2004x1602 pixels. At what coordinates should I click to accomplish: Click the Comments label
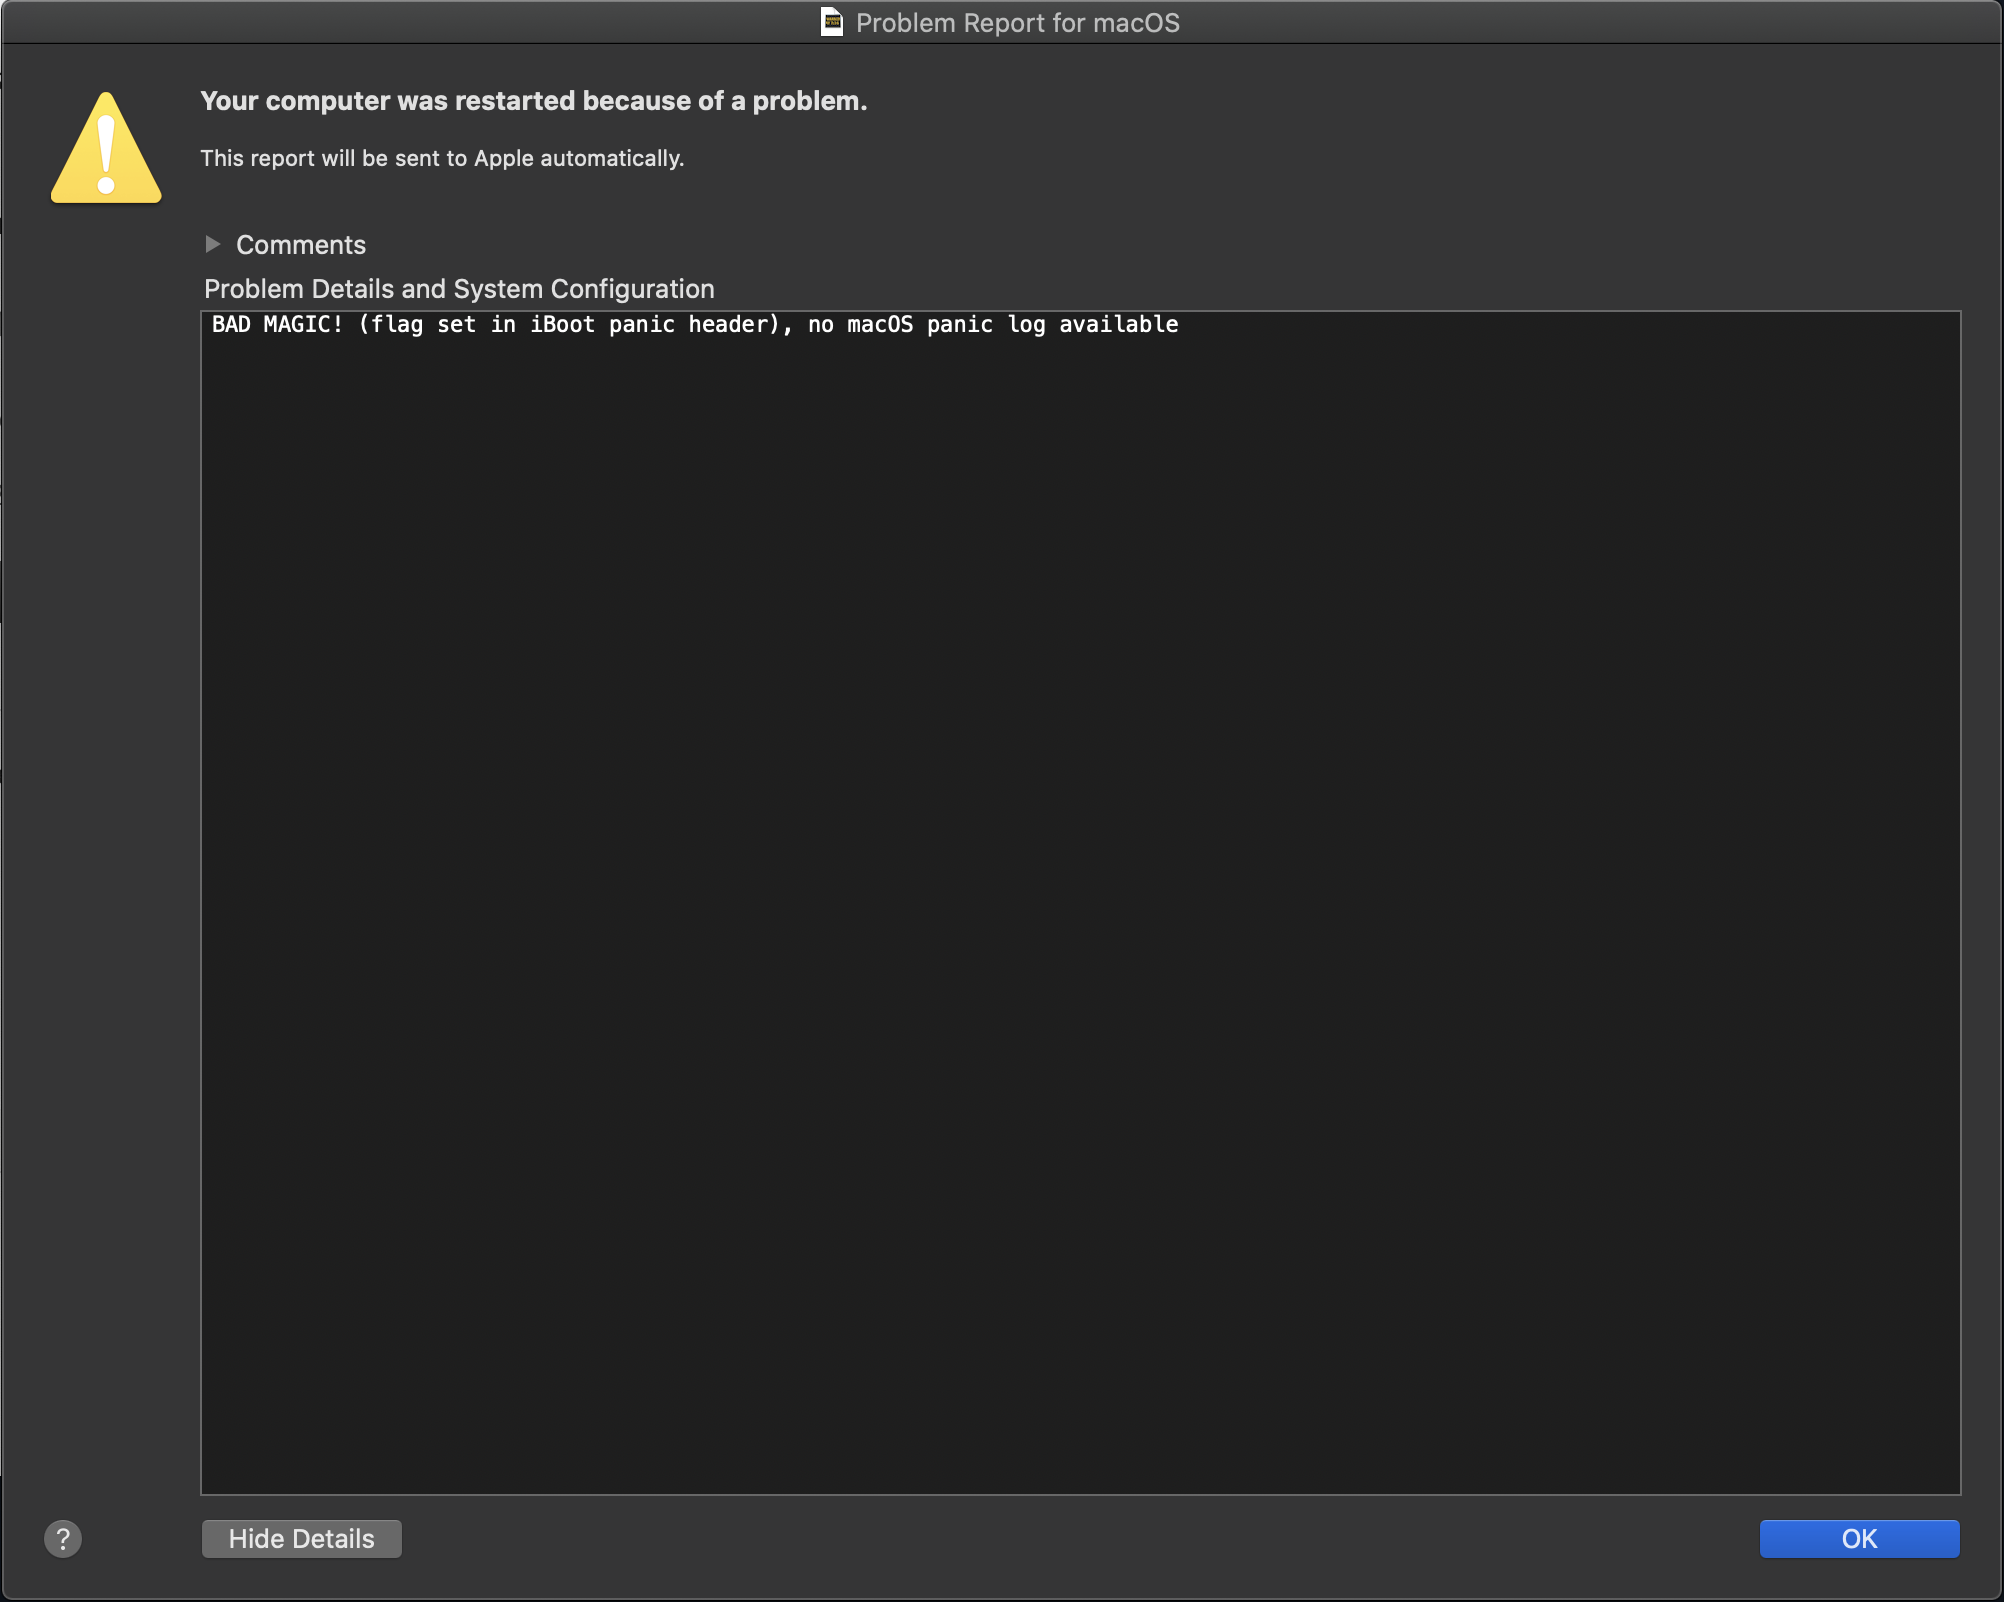click(300, 245)
